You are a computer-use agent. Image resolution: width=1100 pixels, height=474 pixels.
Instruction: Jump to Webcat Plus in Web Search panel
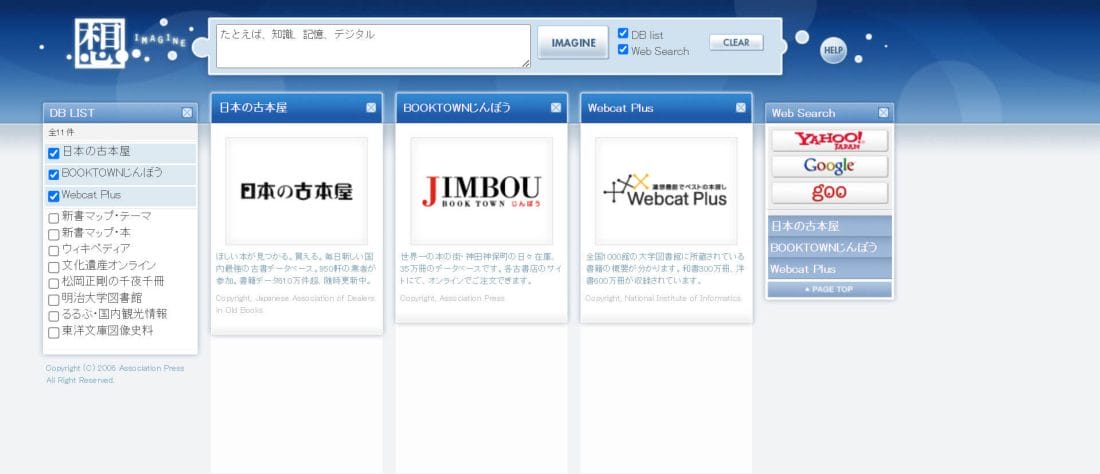tap(829, 269)
